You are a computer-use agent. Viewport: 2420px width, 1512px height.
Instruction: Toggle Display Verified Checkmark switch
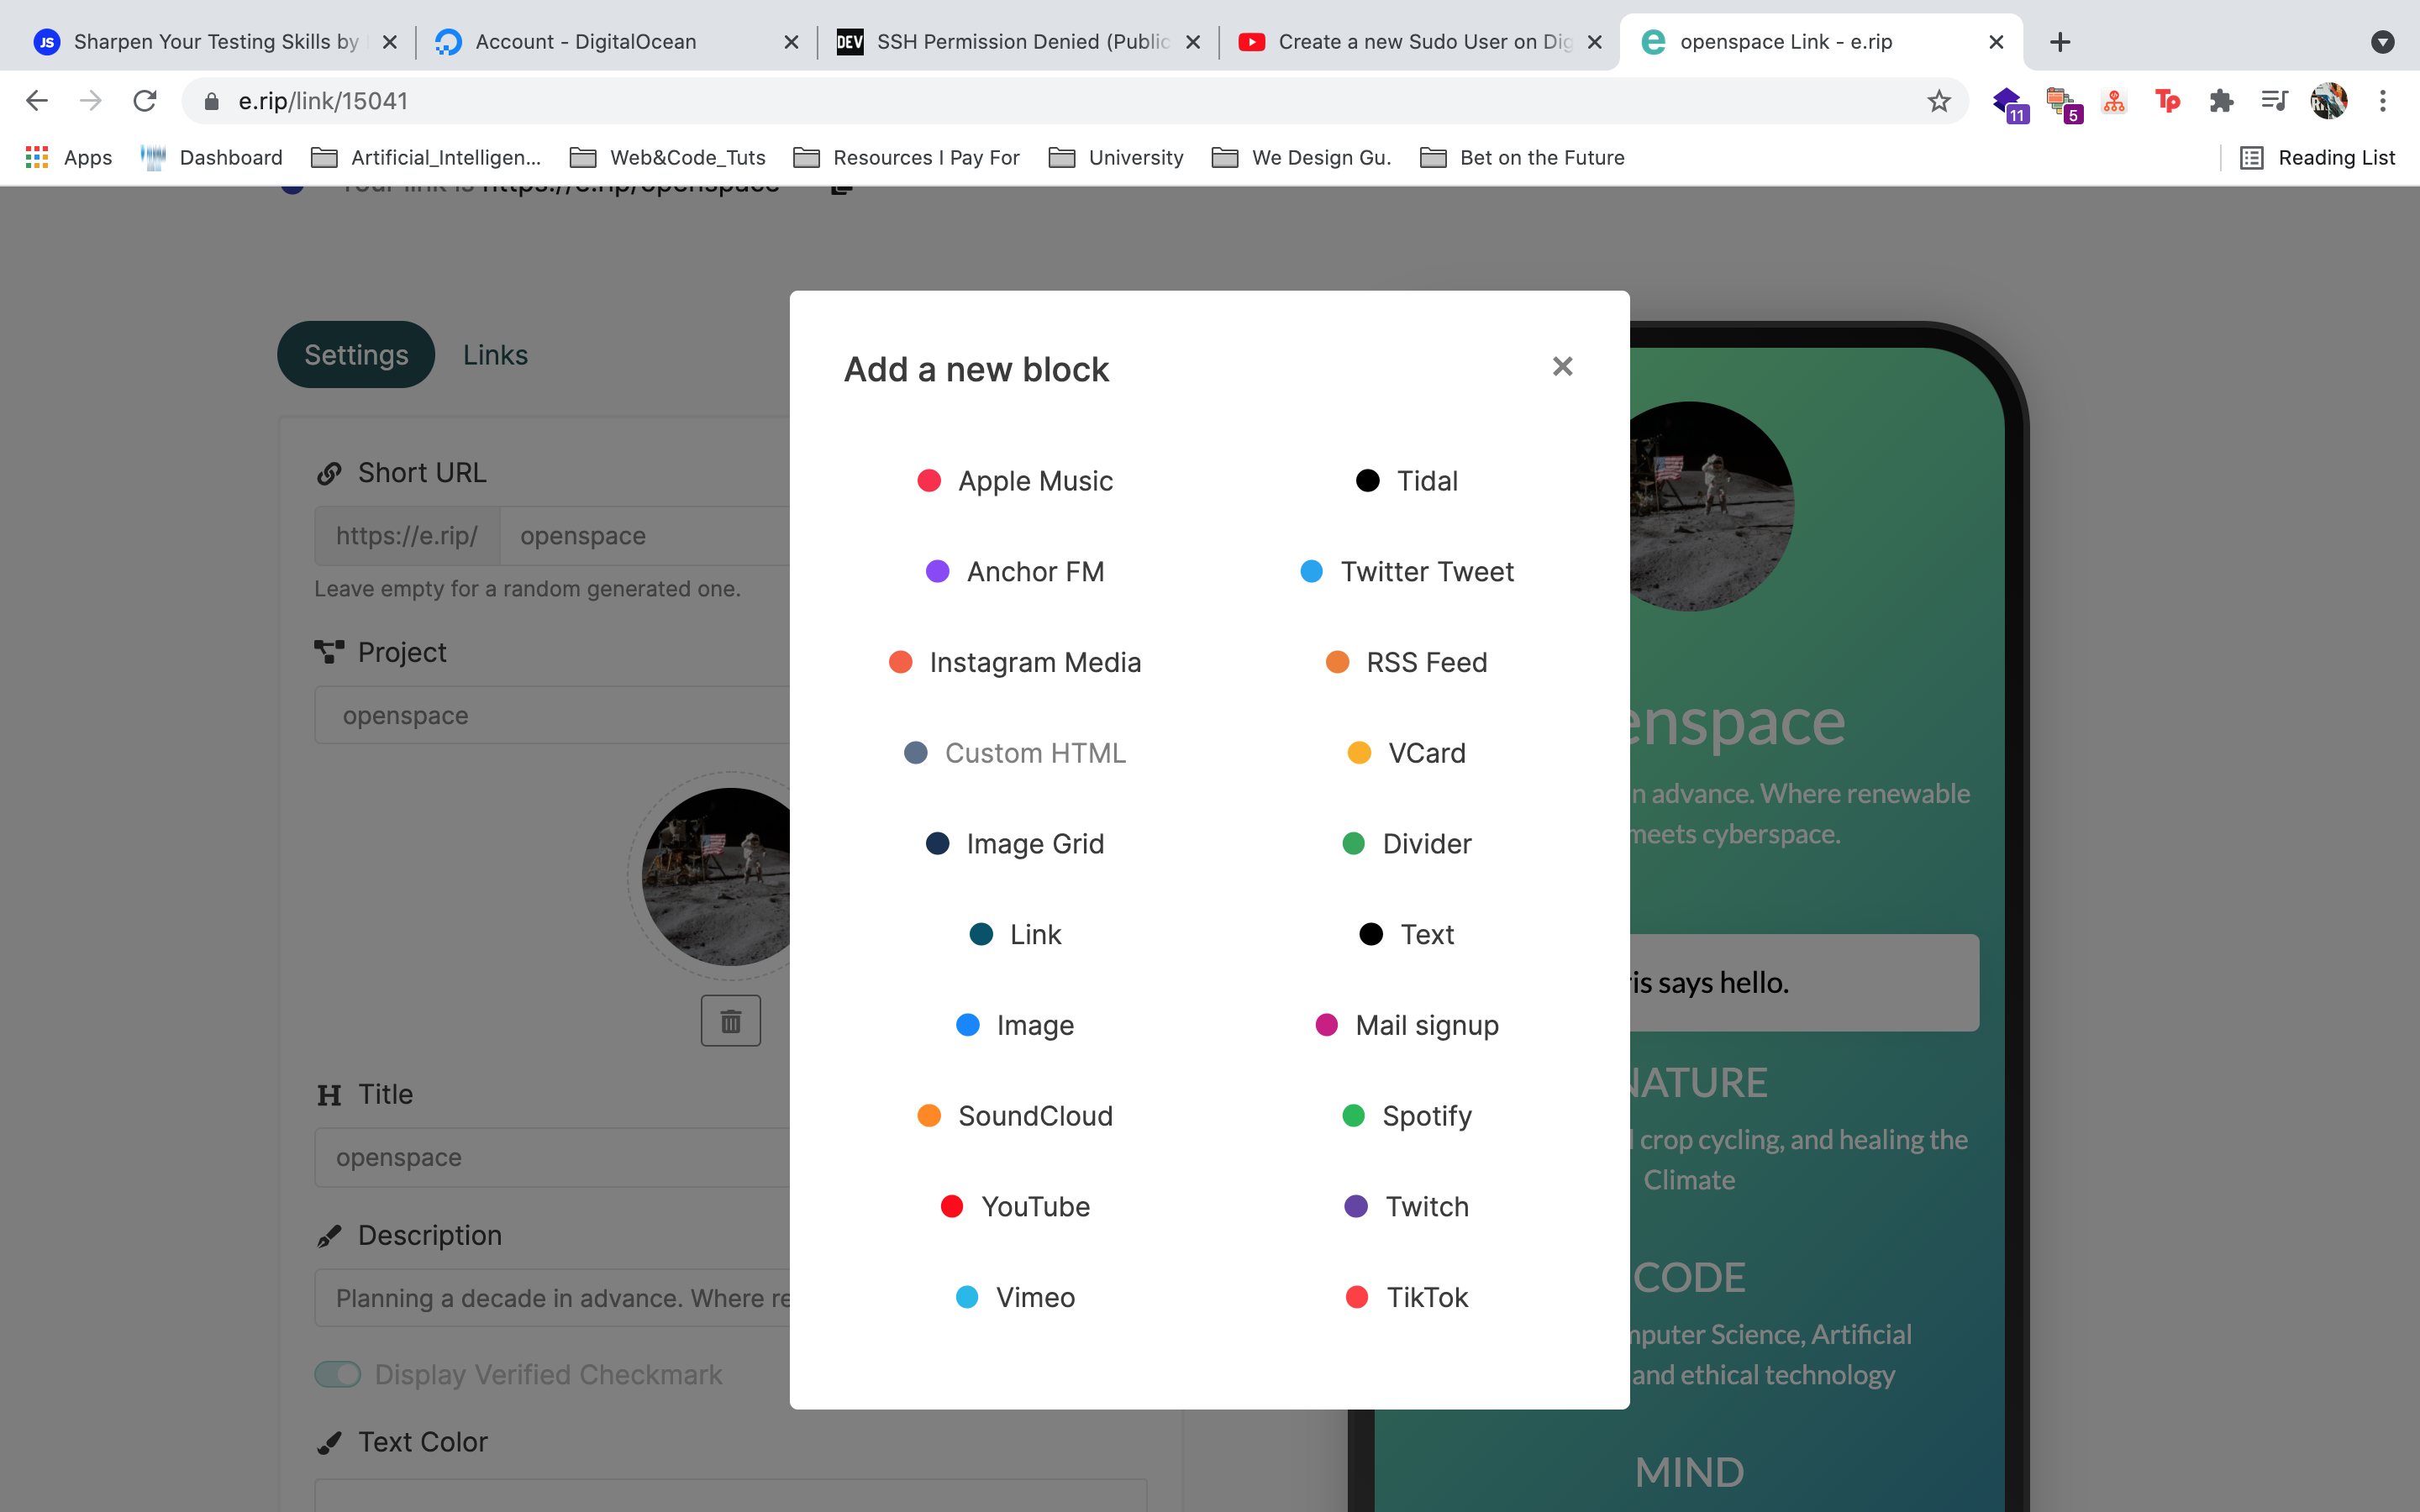[x=338, y=1374]
